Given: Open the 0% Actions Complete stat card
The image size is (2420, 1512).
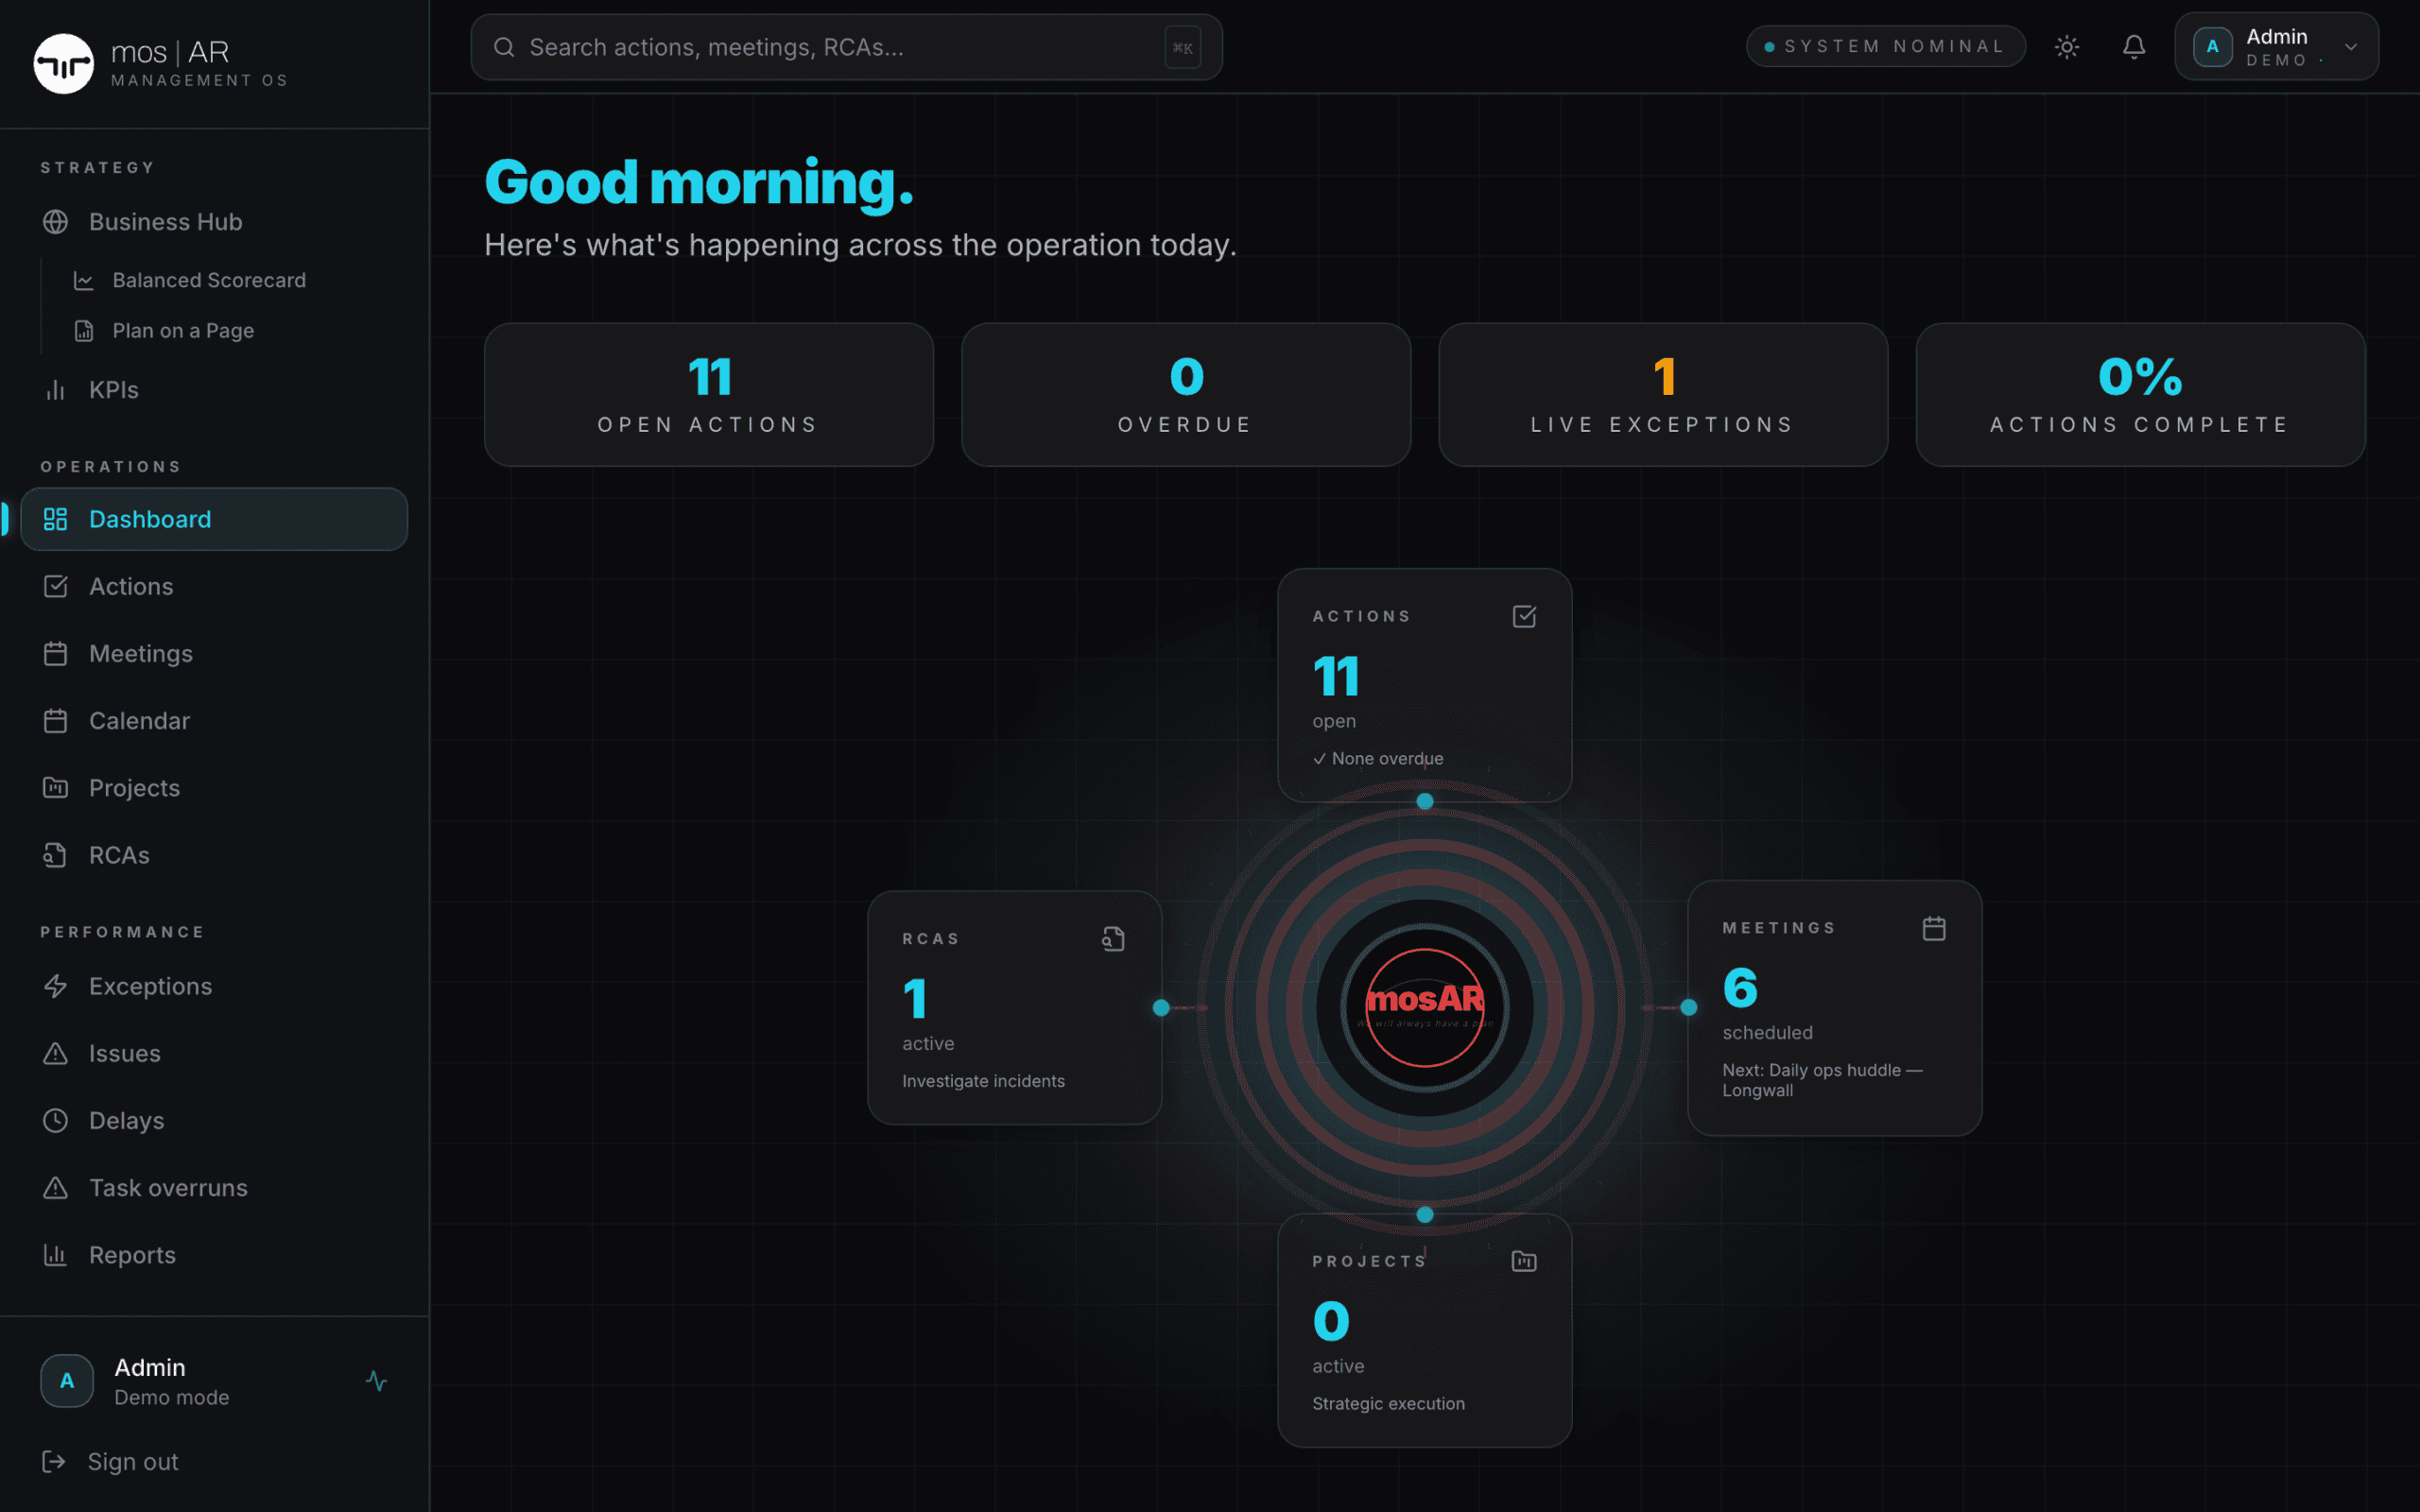Looking at the screenshot, I should (2141, 395).
